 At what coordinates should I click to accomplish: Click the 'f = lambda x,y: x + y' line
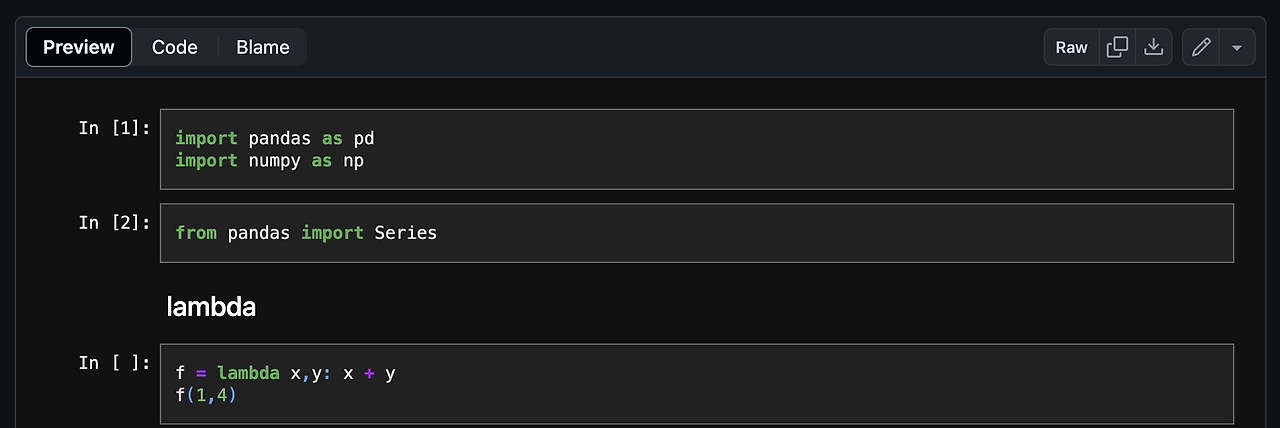click(x=285, y=374)
